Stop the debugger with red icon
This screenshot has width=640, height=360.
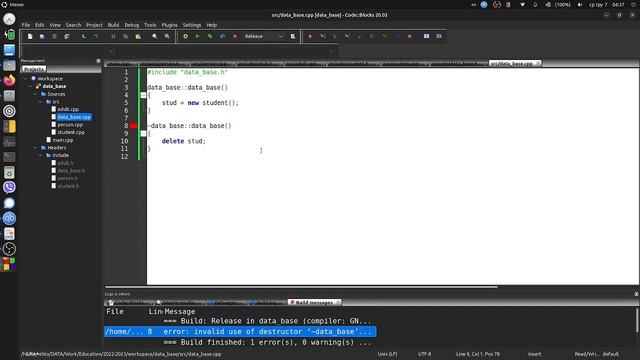click(x=409, y=36)
